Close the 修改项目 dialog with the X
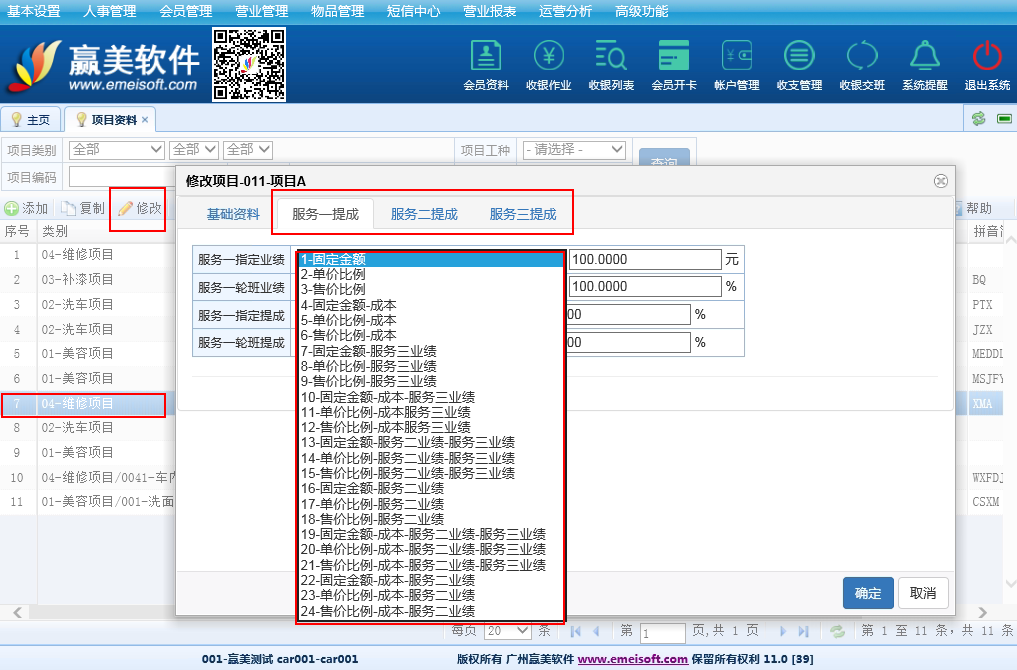 click(940, 181)
